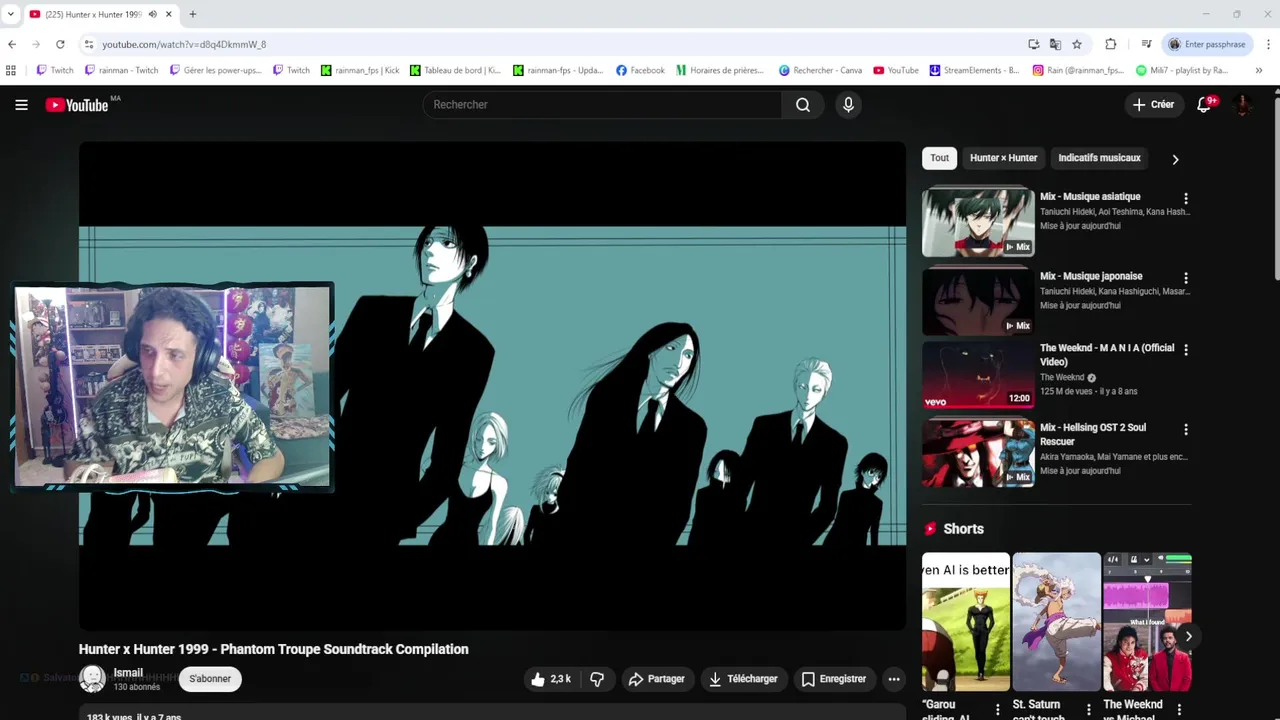The width and height of the screenshot is (1280, 720).
Task: Open the Ismail channel avatar
Action: (x=92, y=679)
